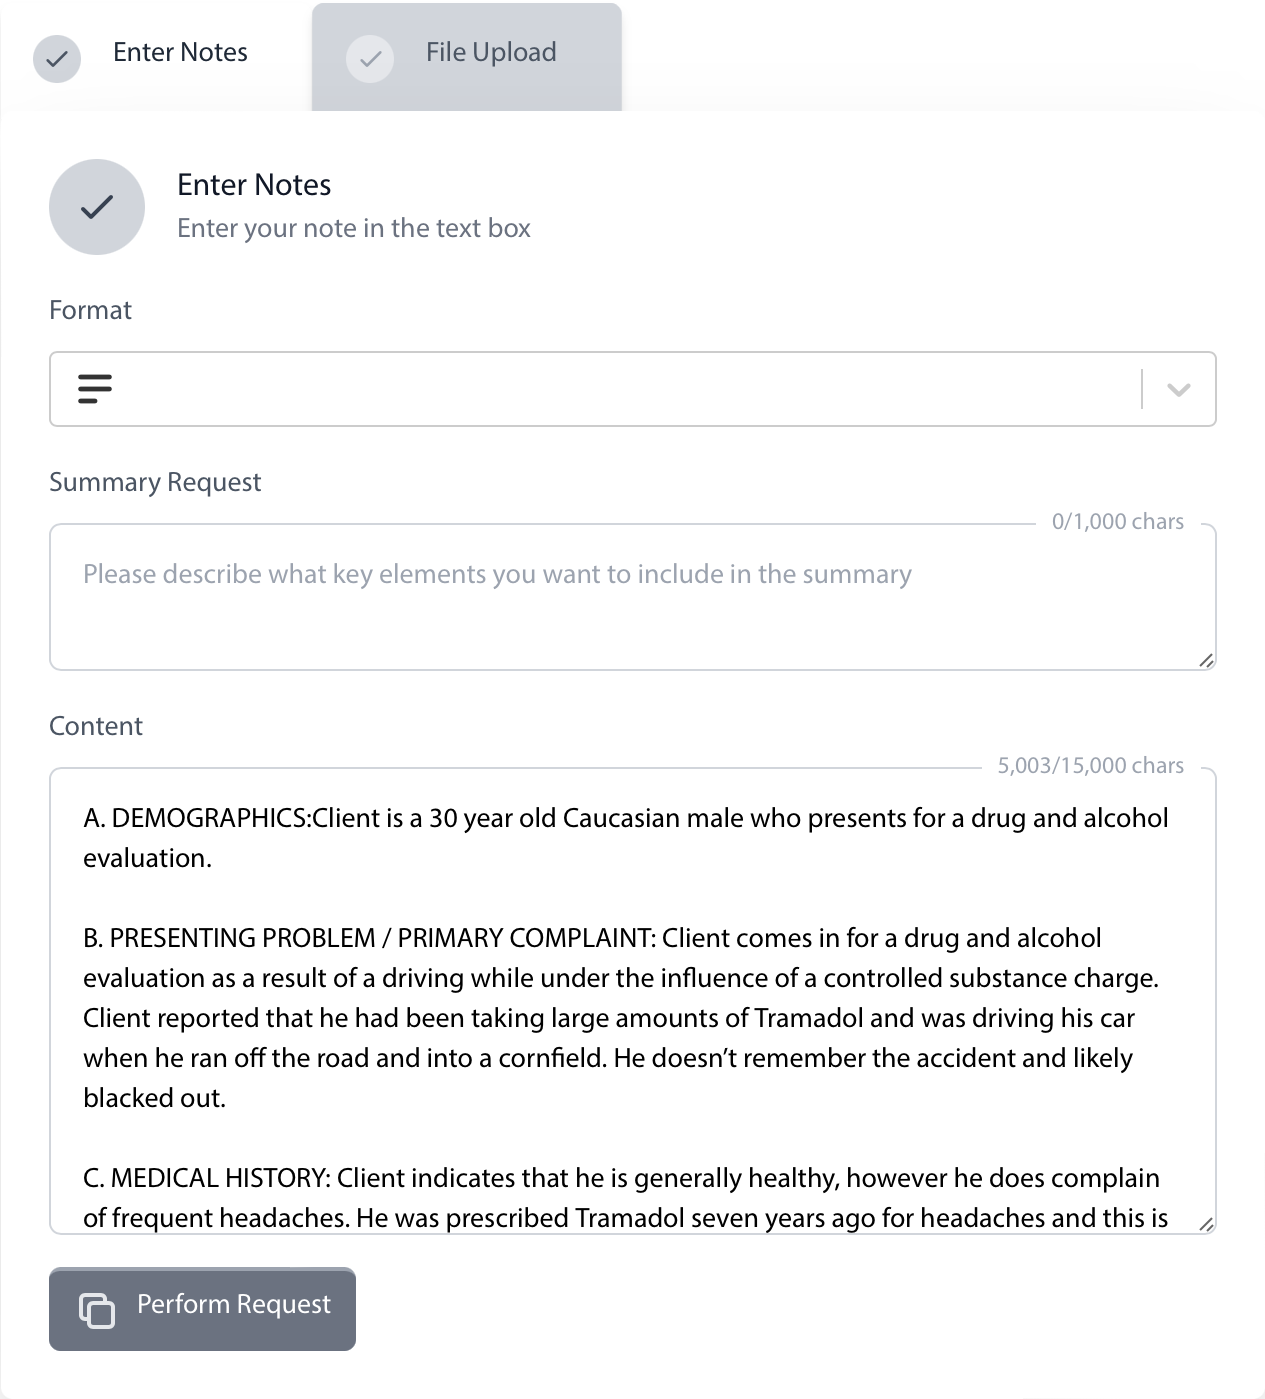1265x1399 pixels.
Task: Click checkmark icon in File Upload tab
Action: point(370,58)
